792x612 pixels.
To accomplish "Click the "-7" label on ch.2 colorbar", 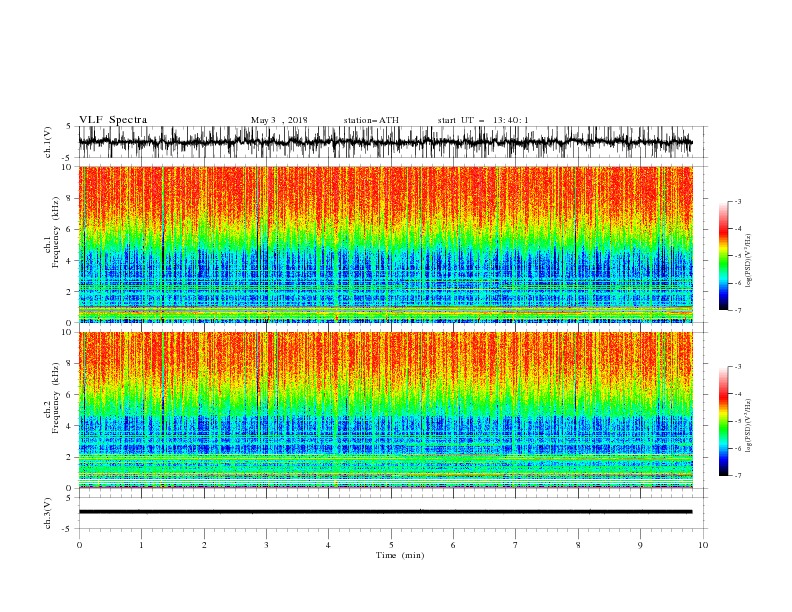I will [738, 476].
